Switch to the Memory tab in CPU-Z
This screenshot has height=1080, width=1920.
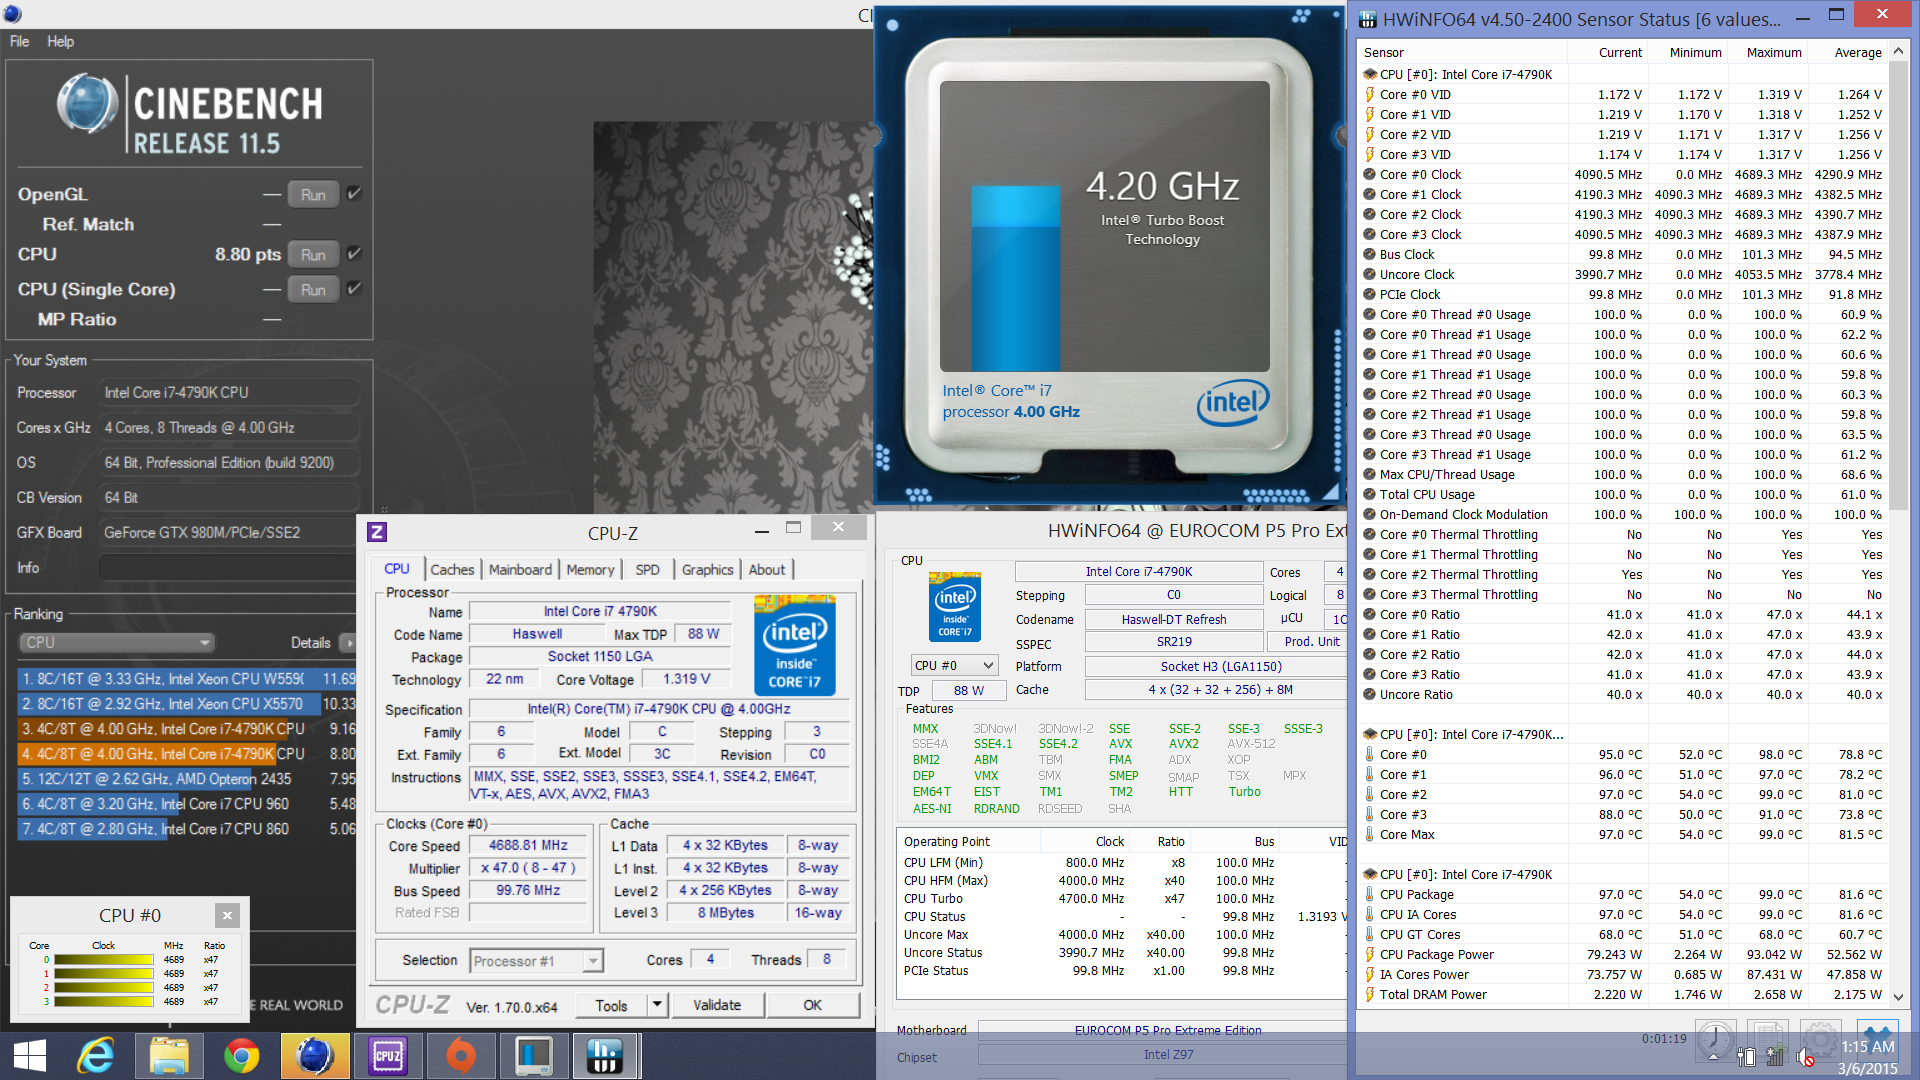coord(590,570)
